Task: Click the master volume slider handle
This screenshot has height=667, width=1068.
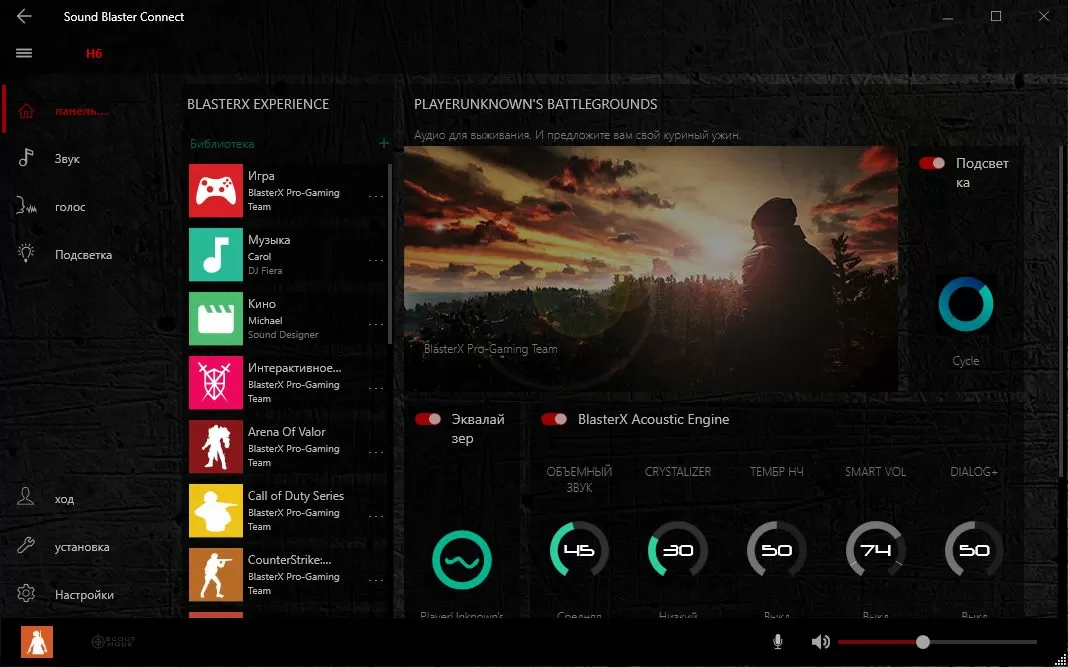Action: (923, 642)
